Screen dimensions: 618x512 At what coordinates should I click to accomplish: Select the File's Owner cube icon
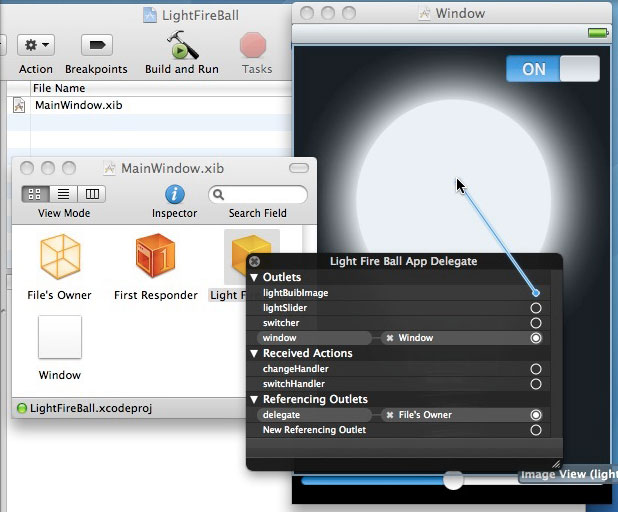(60, 257)
